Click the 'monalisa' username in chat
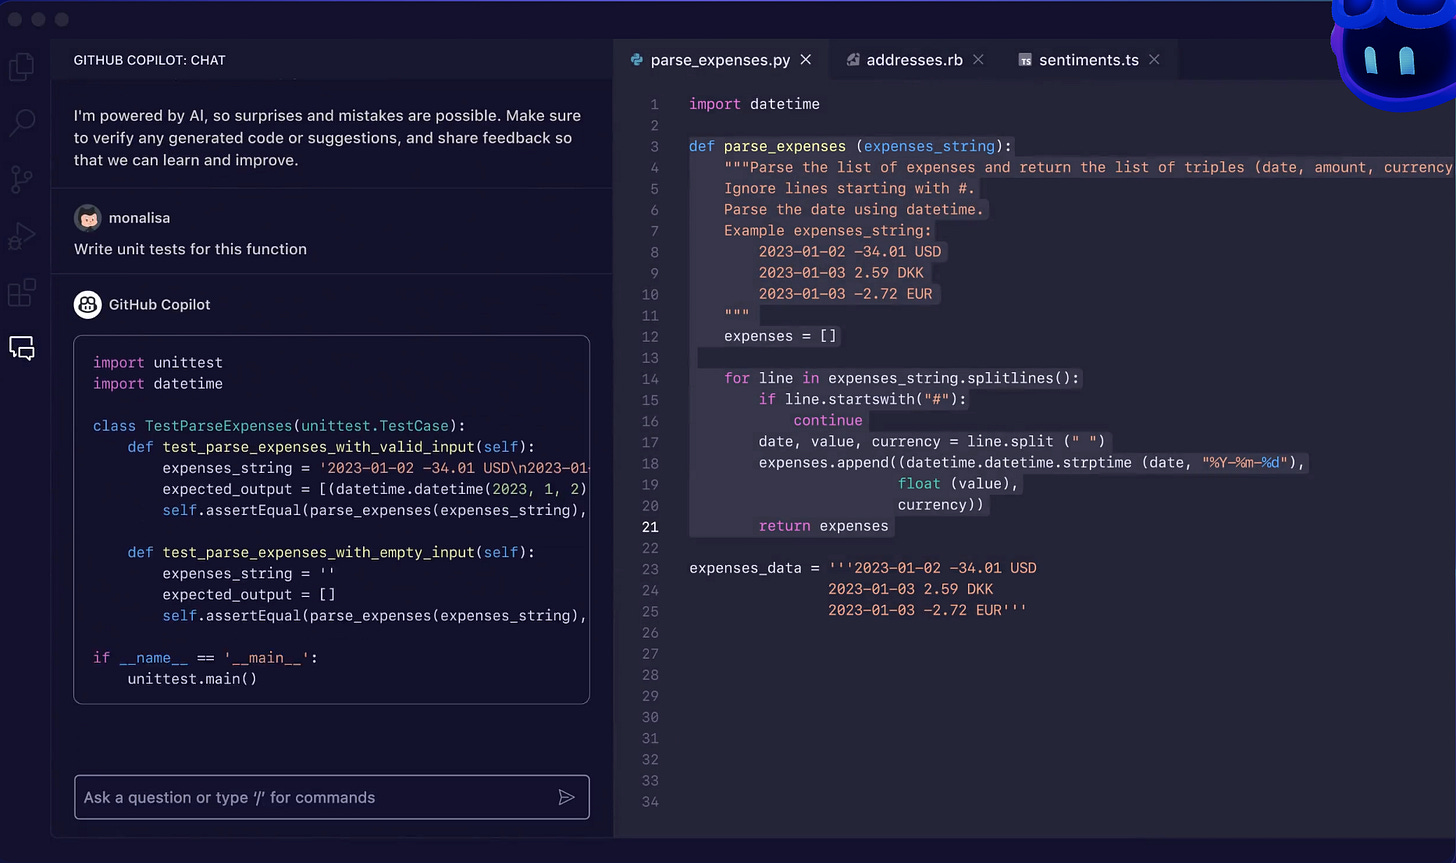Image resolution: width=1456 pixels, height=863 pixels. point(140,218)
